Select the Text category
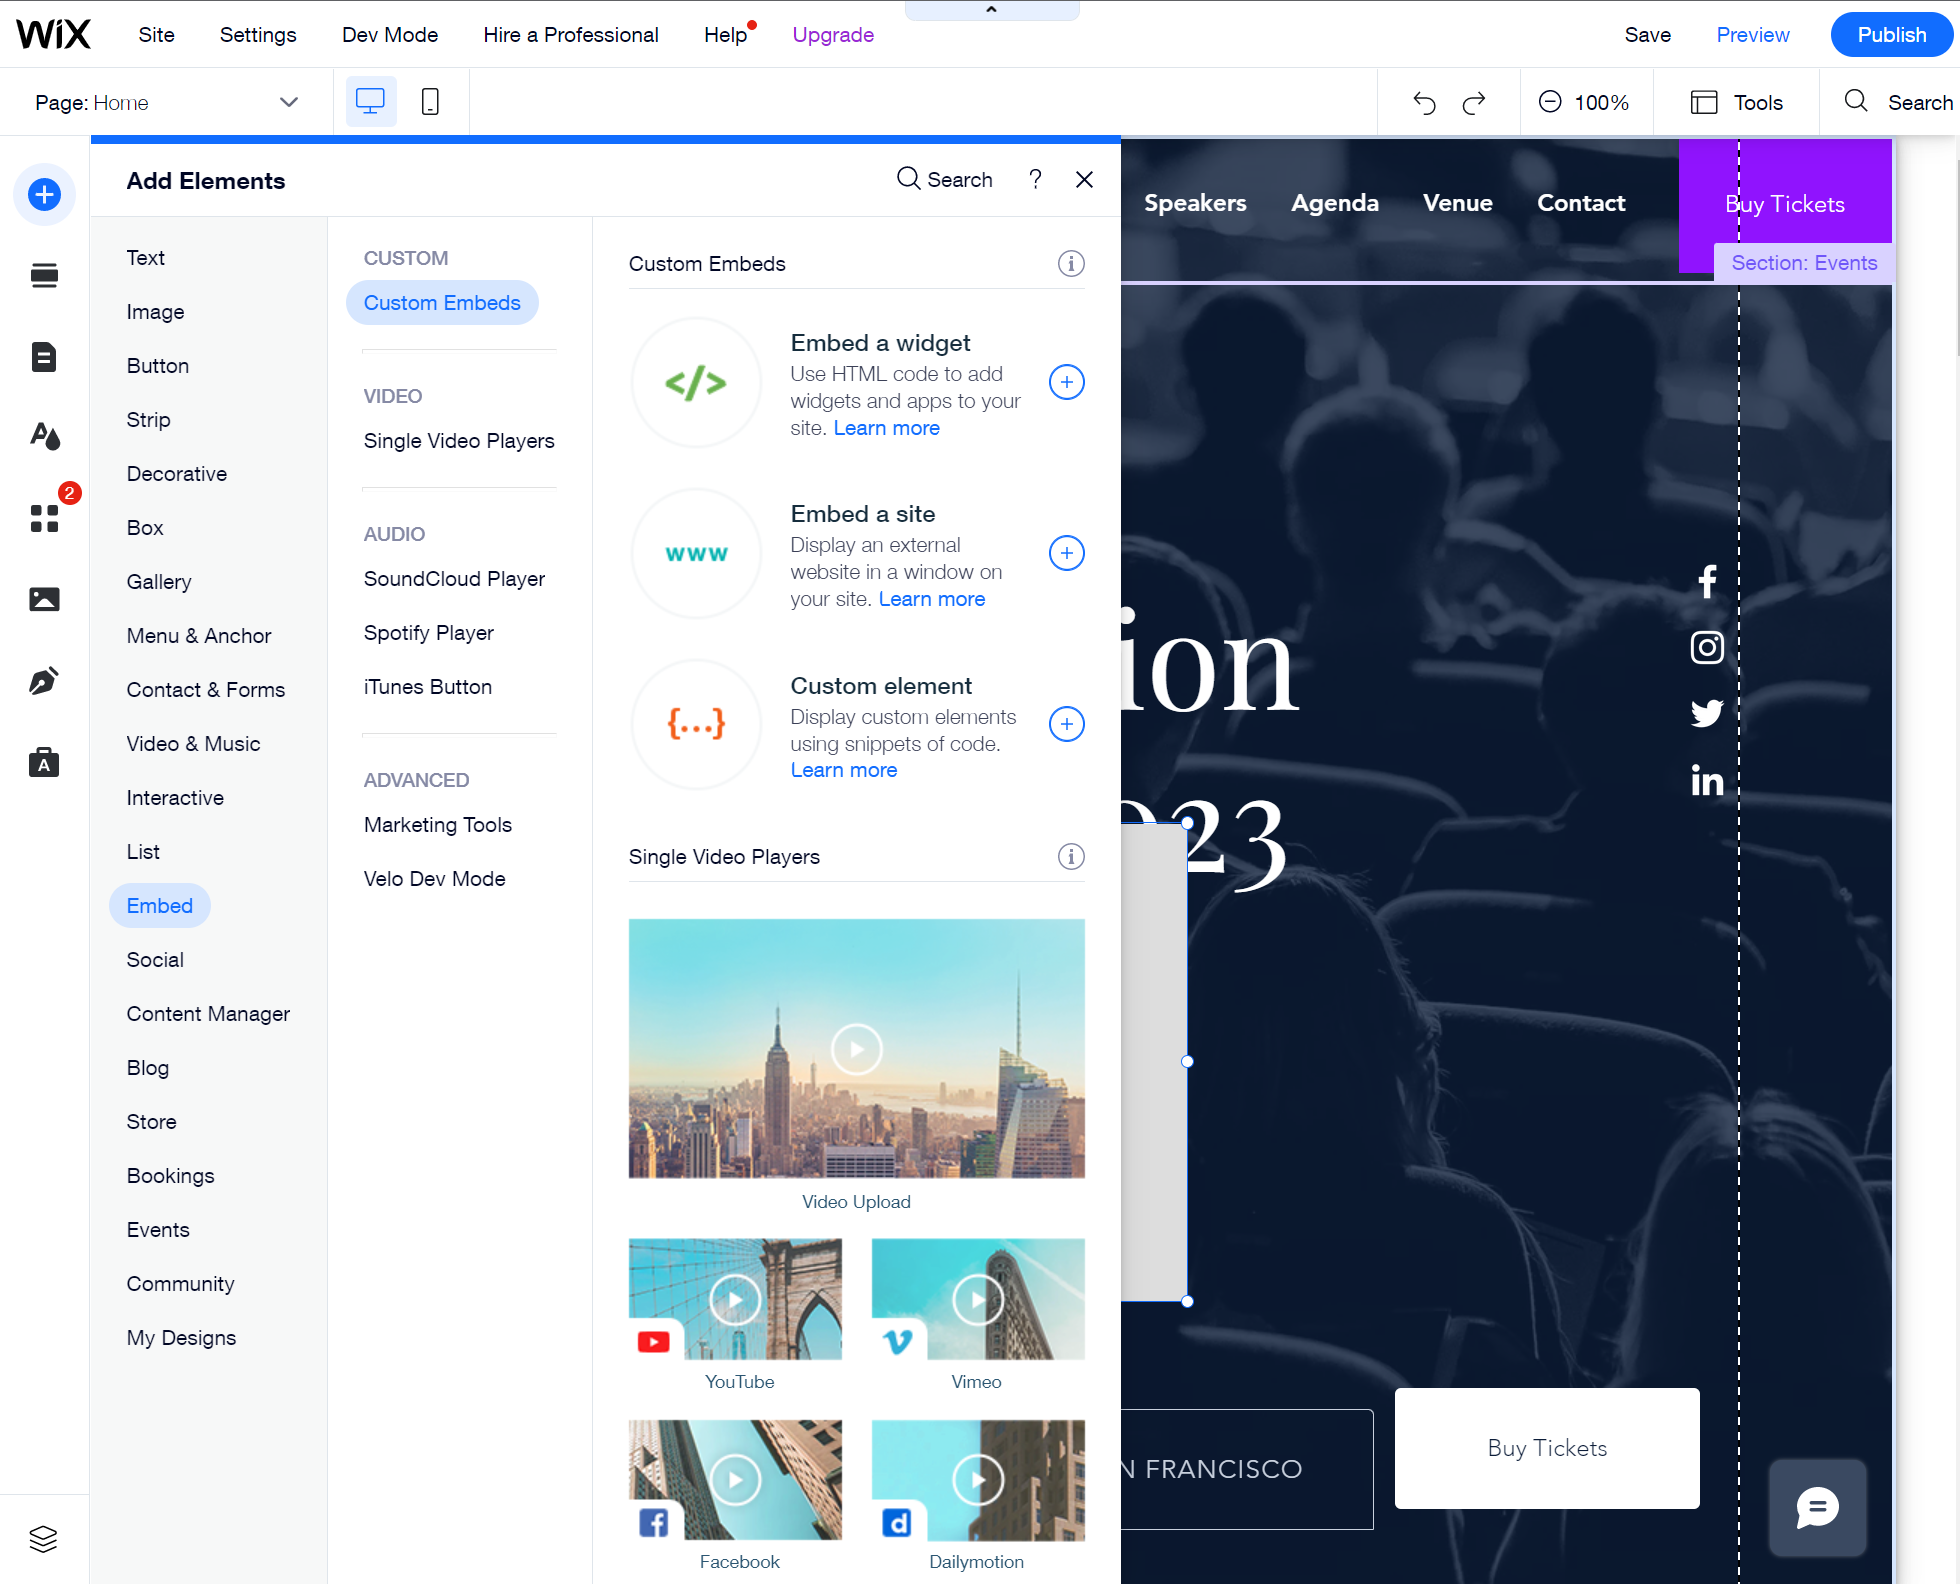1960x1584 pixels. pos(146,258)
